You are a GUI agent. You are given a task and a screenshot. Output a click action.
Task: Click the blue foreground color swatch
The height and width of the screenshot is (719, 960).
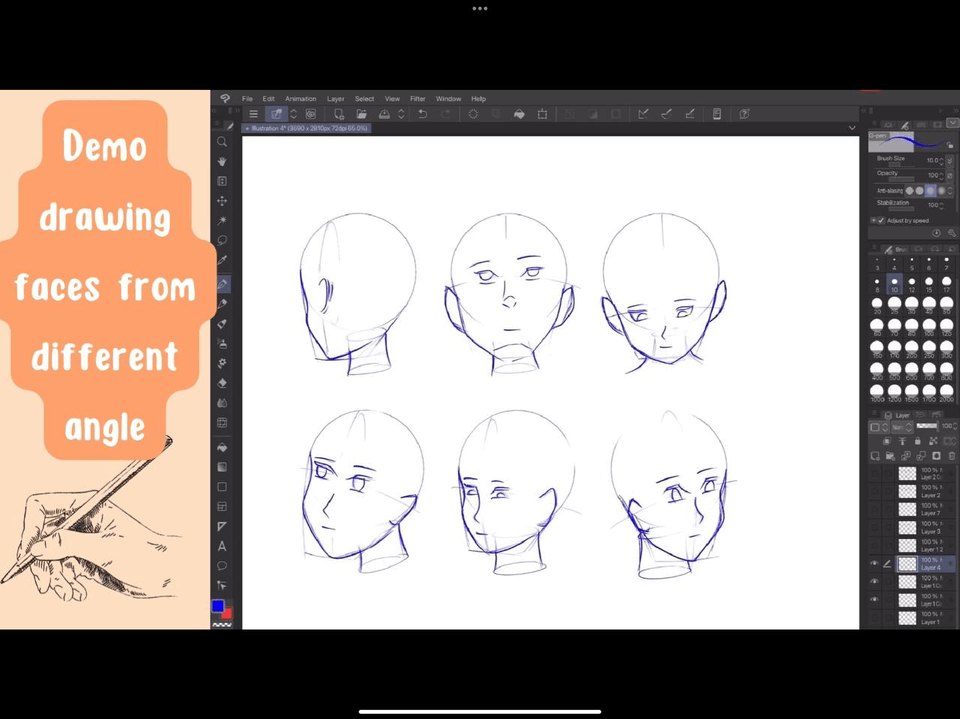click(x=218, y=605)
